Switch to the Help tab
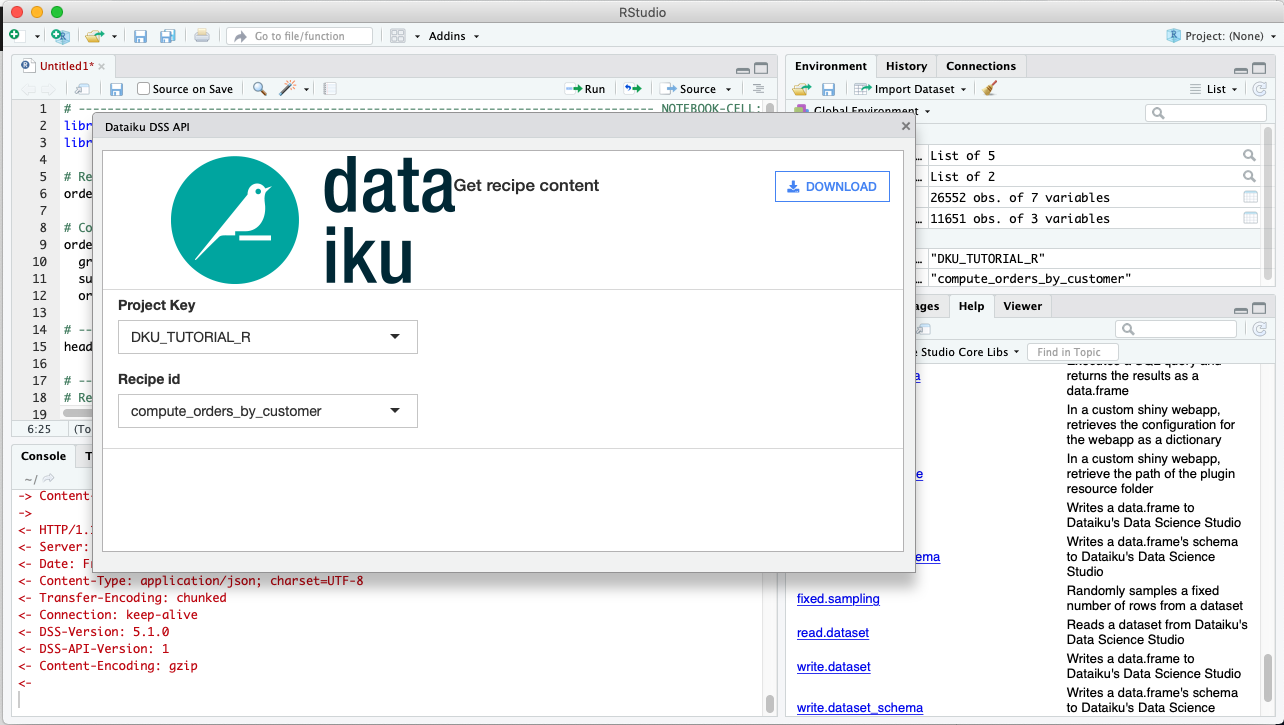Screen dimensions: 1284x725 [x=970, y=306]
